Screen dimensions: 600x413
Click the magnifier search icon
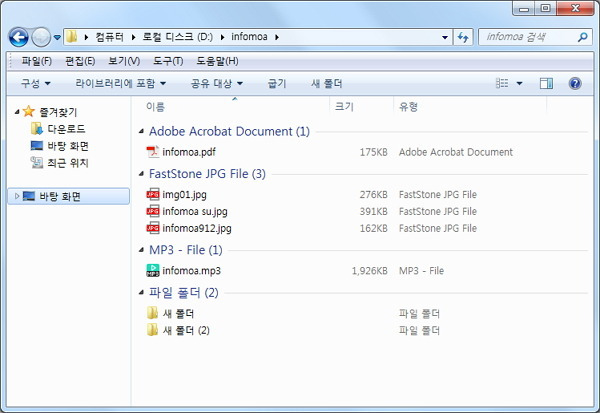click(x=583, y=37)
